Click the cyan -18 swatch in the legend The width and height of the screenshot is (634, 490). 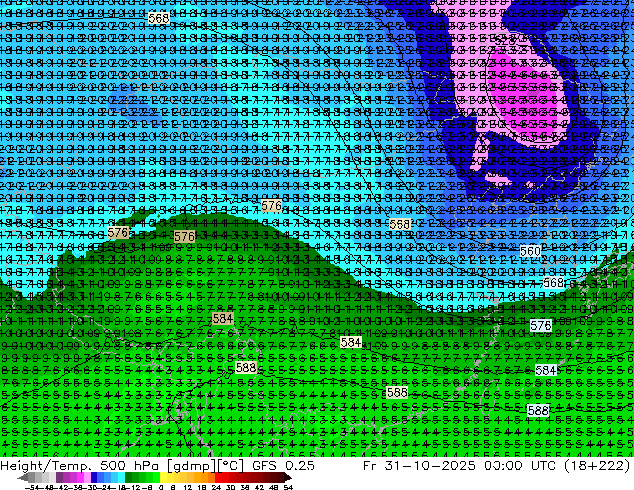click(122, 477)
